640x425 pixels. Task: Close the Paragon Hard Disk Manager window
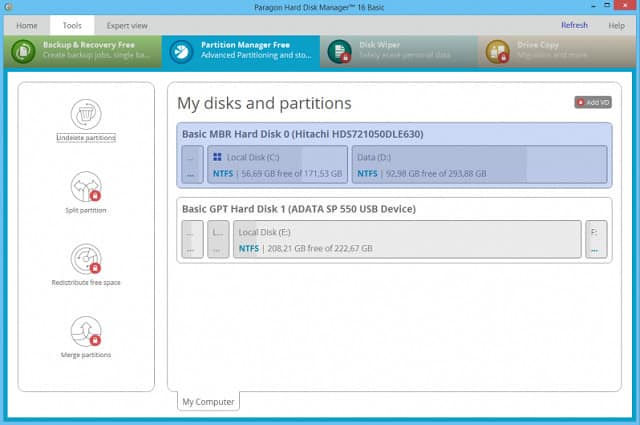[625, 6]
